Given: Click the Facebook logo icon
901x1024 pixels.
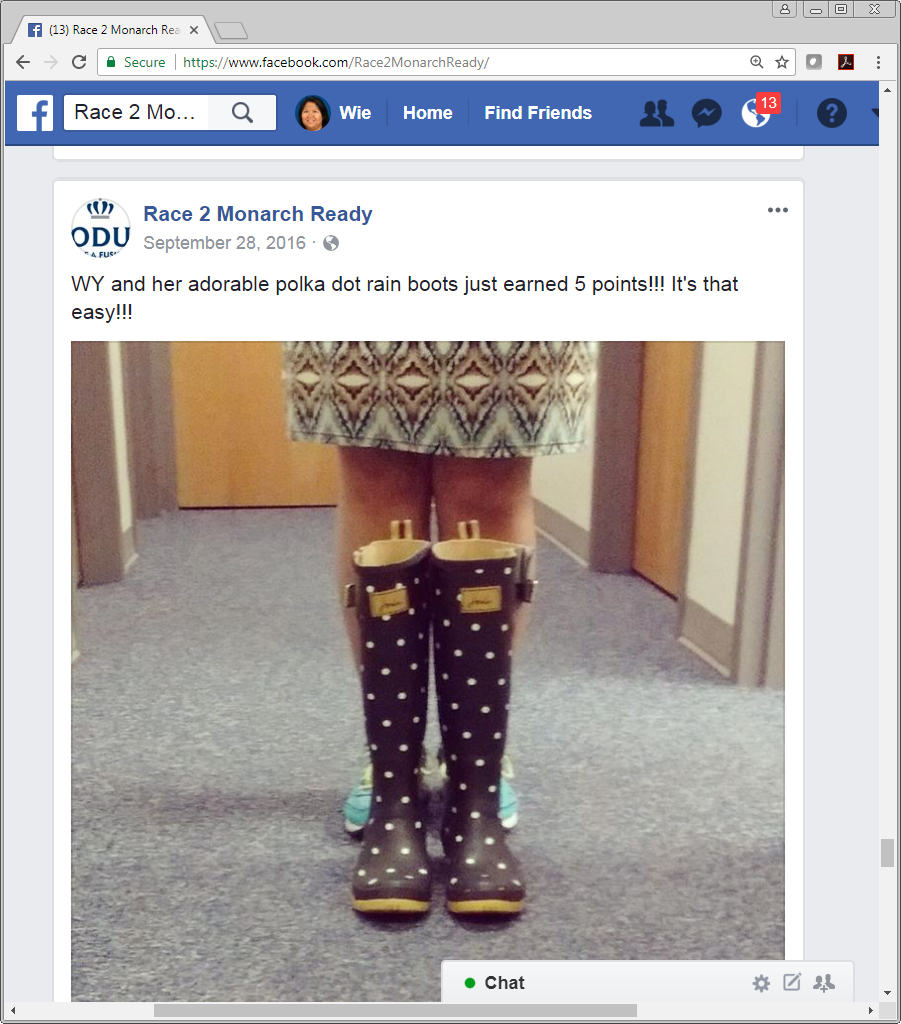Looking at the screenshot, I should click(35, 113).
